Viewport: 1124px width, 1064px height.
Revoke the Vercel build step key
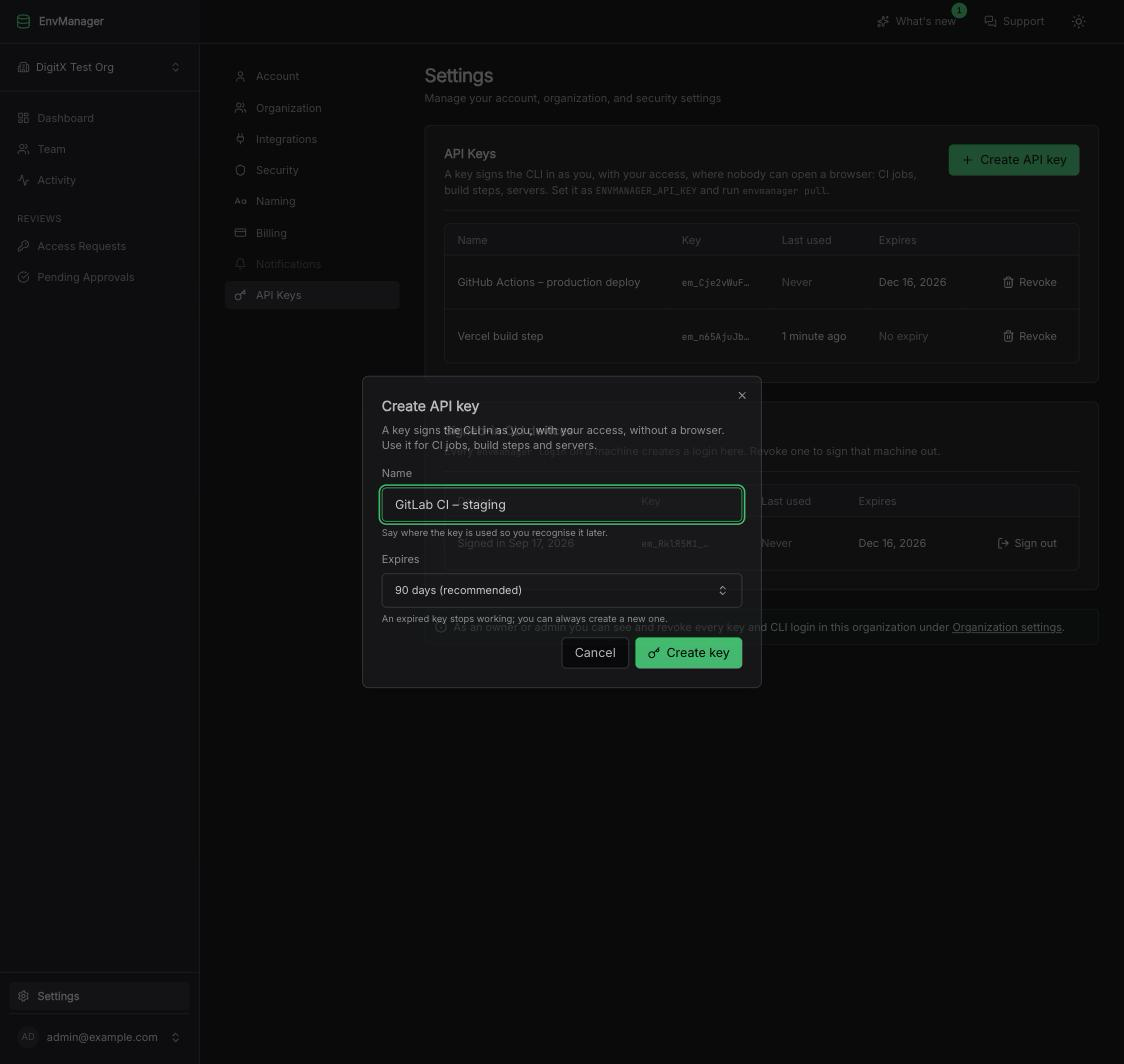(x=1029, y=336)
